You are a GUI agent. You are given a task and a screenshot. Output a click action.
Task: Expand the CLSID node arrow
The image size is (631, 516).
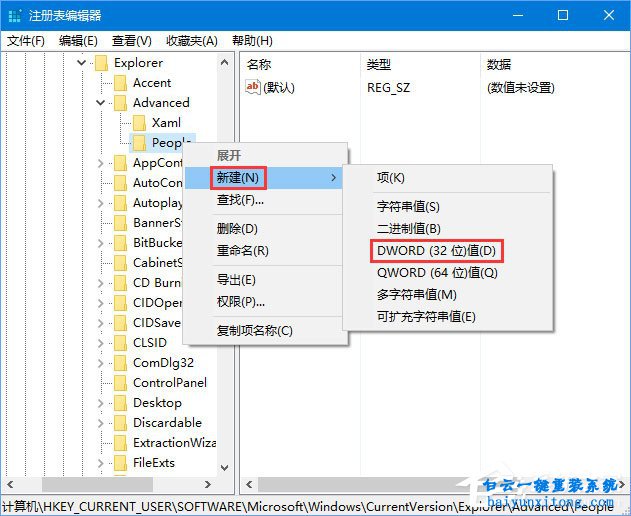(101, 343)
